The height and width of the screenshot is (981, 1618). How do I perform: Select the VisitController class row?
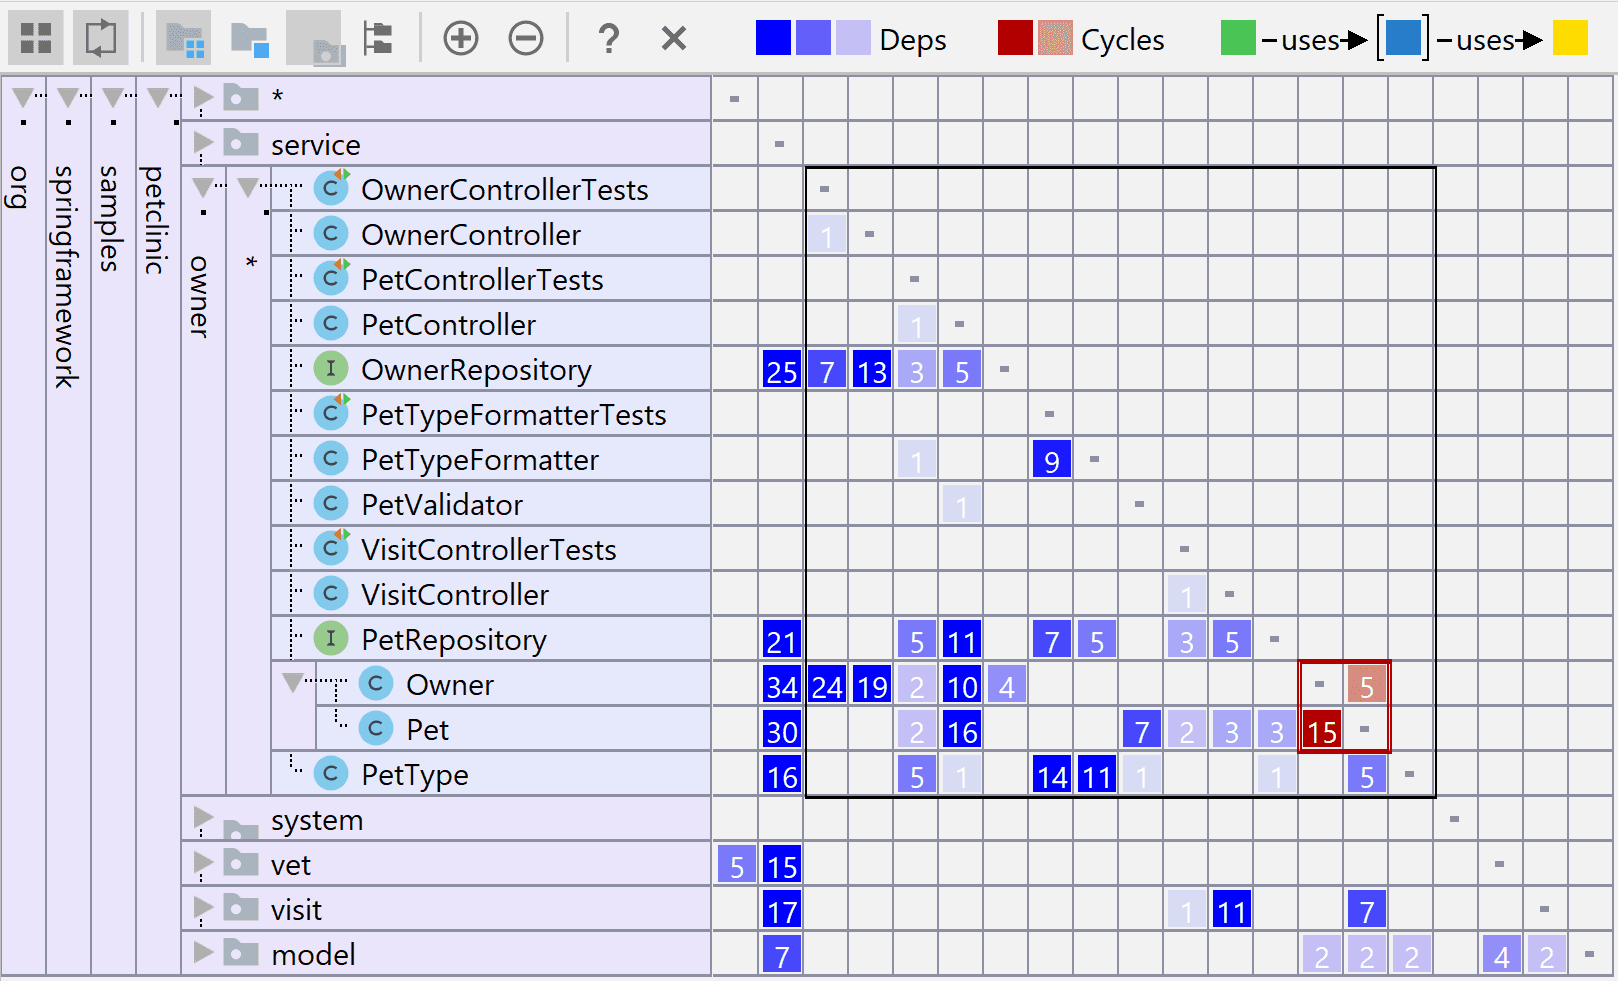point(454,595)
